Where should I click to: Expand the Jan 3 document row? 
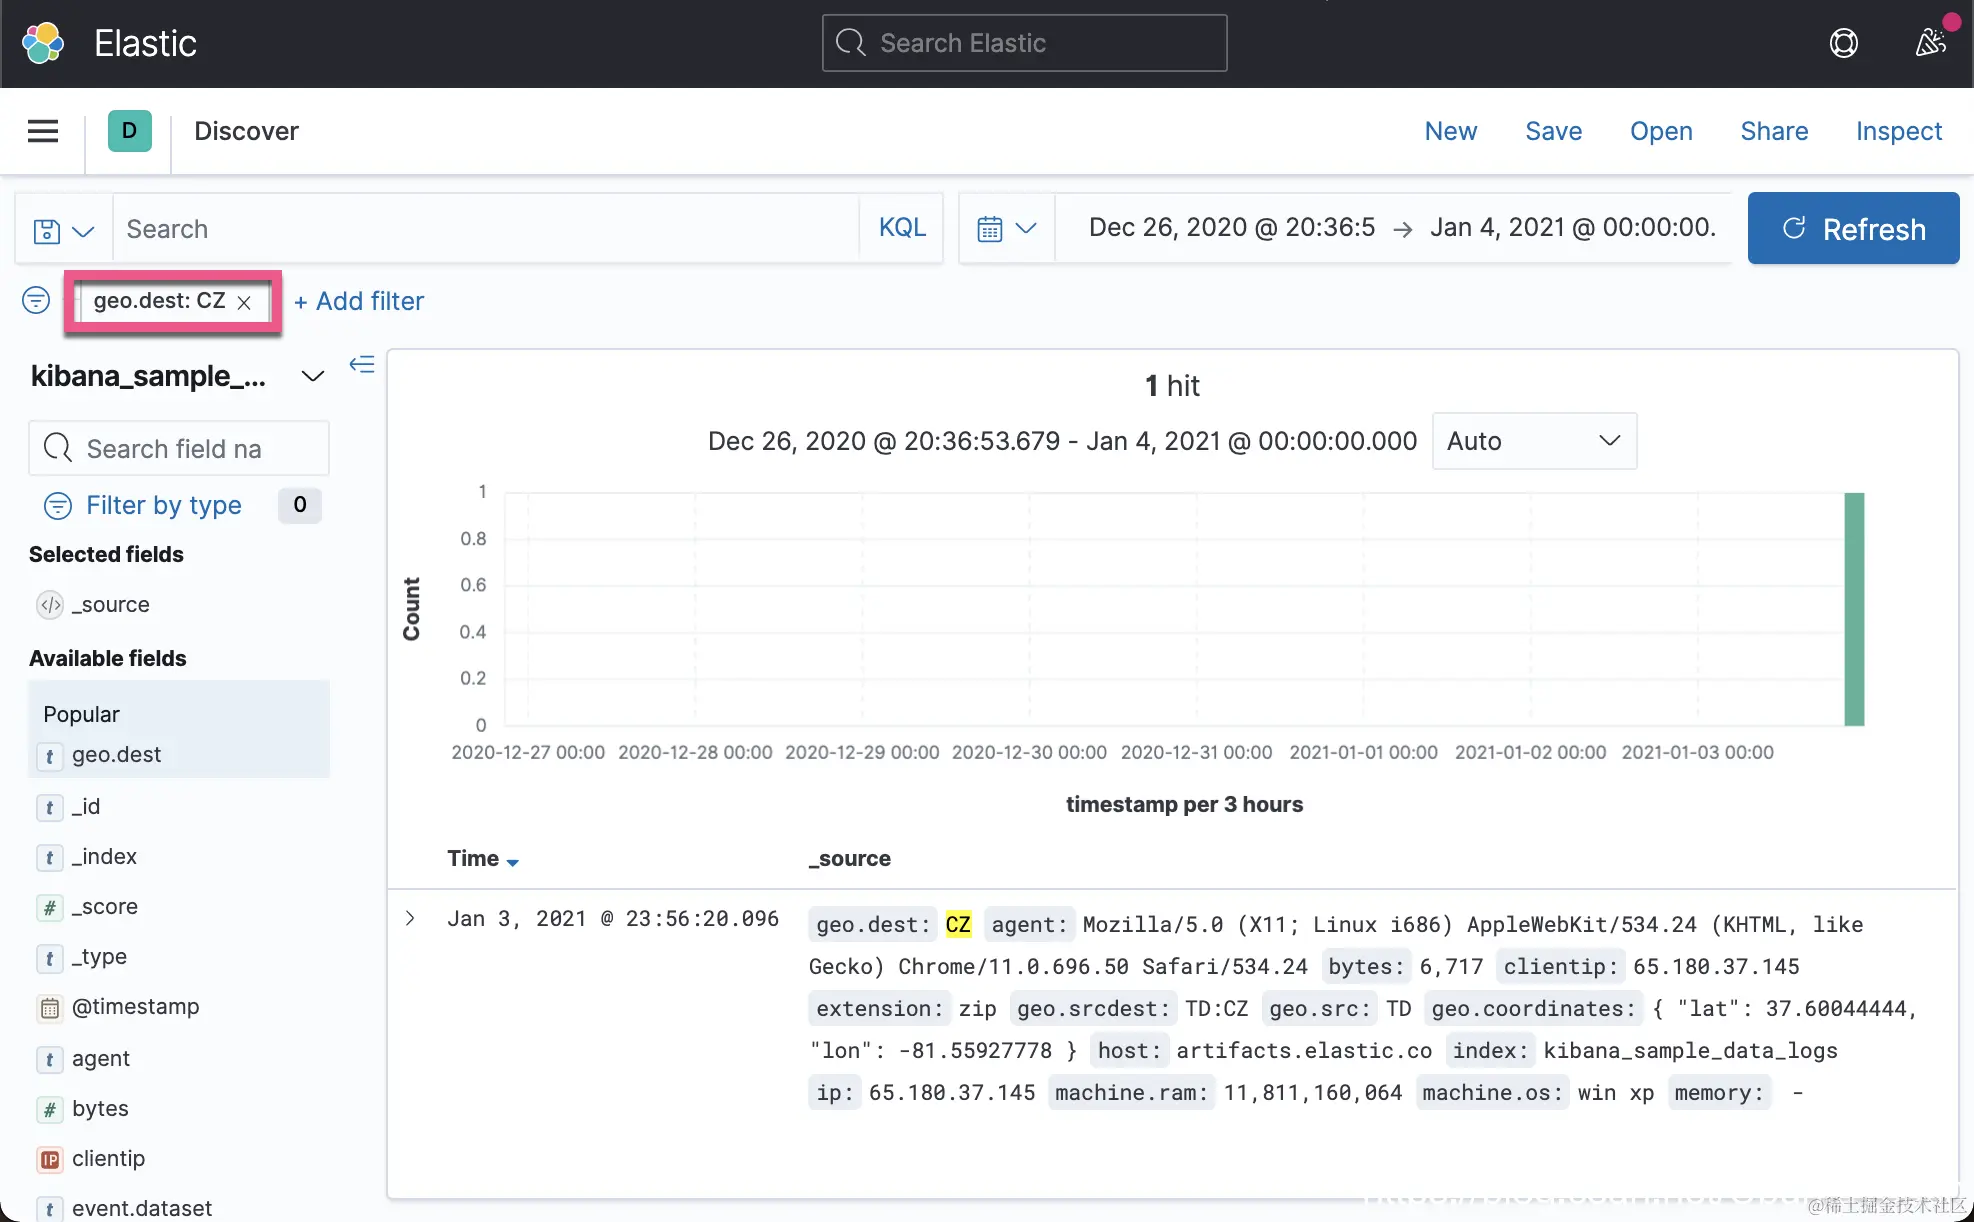[410, 918]
